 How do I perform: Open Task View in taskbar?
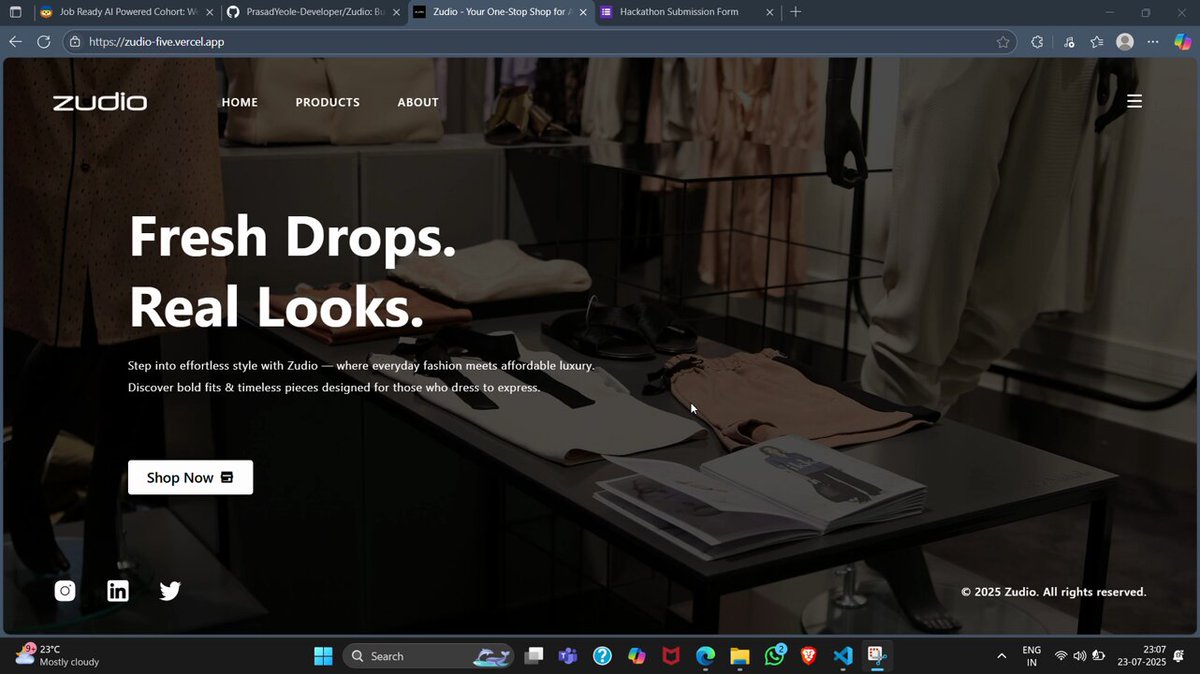pyautogui.click(x=535, y=656)
